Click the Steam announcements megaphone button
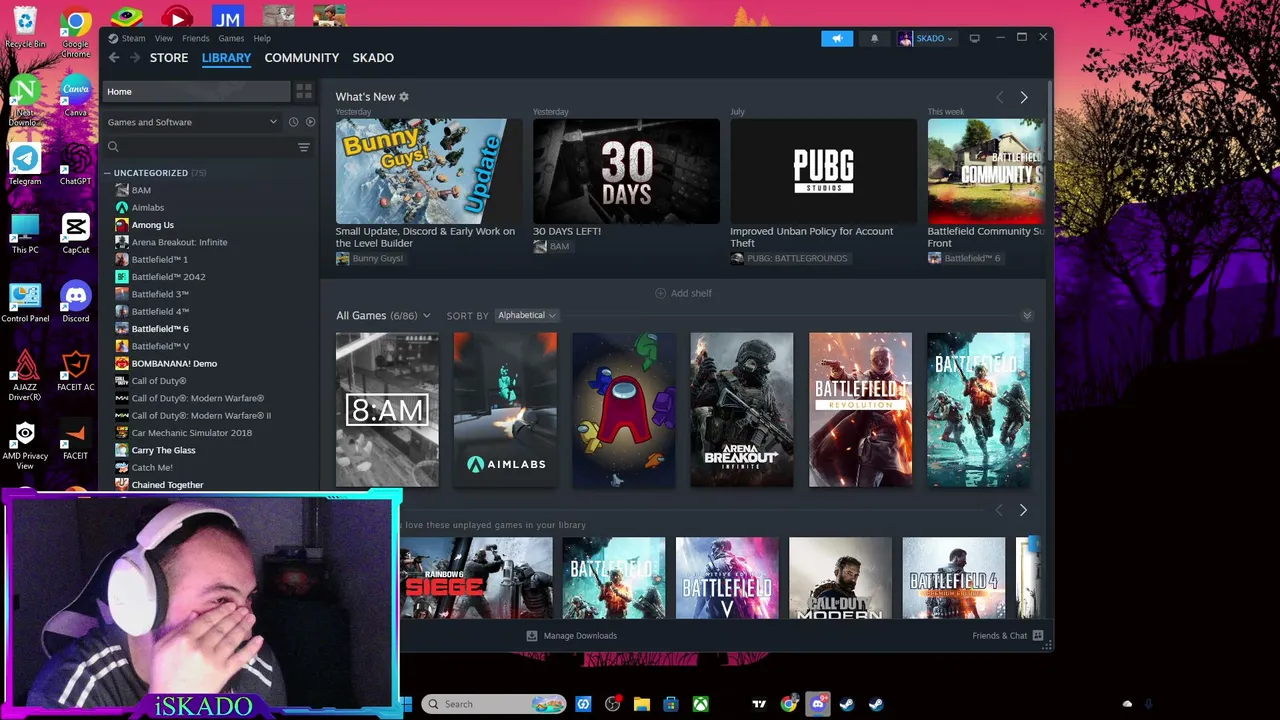This screenshot has height=720, width=1280. point(837,38)
